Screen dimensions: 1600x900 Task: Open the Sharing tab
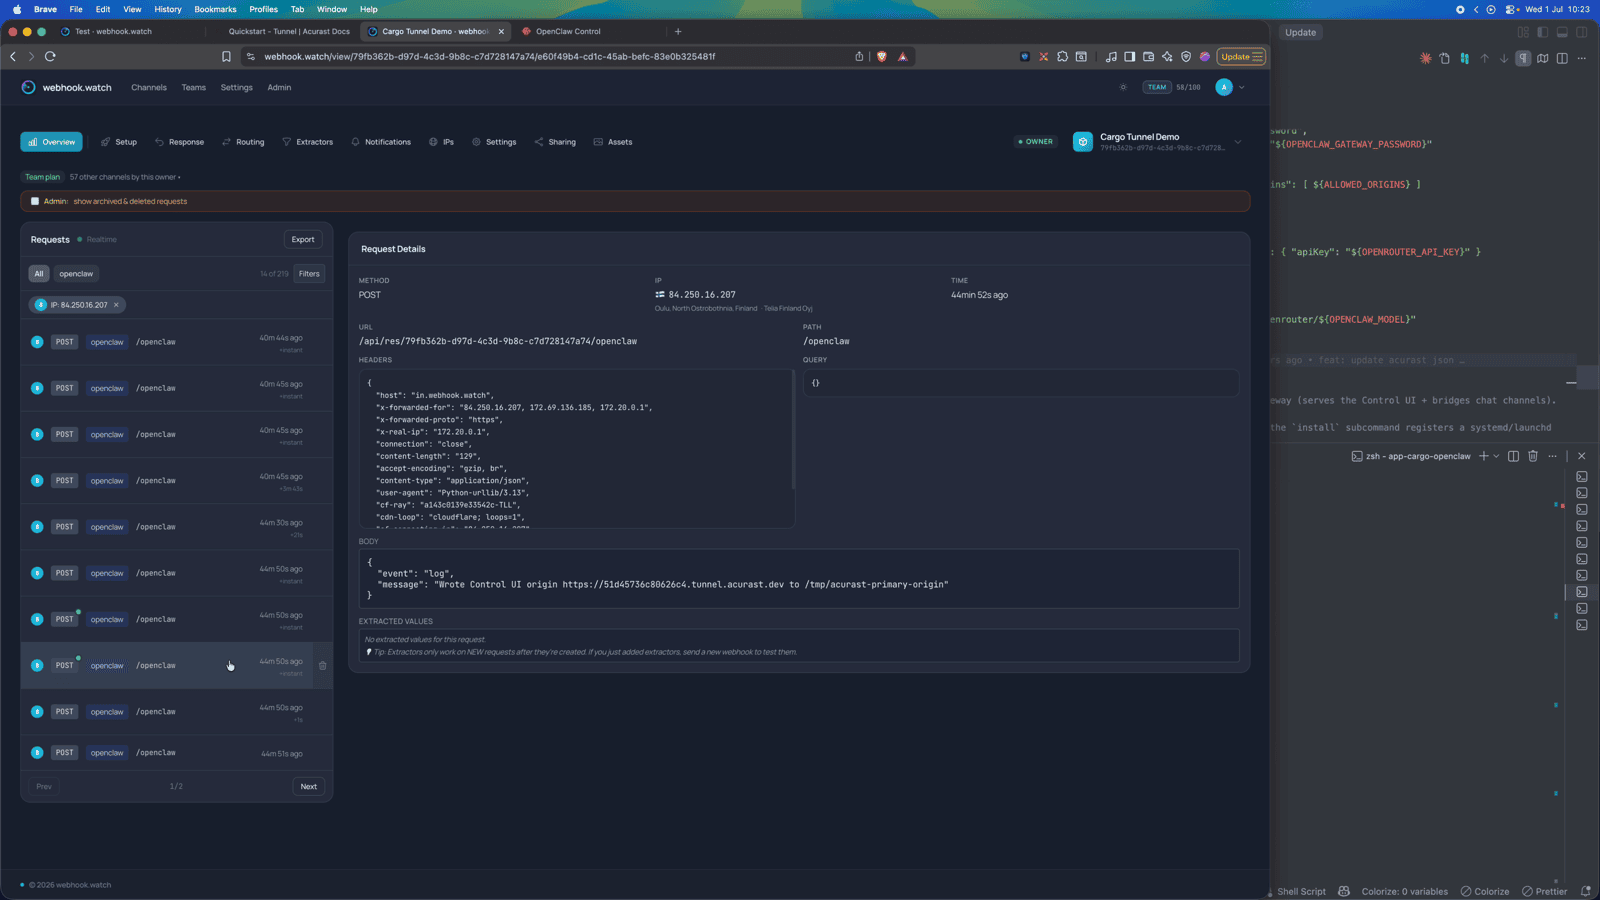click(x=555, y=142)
